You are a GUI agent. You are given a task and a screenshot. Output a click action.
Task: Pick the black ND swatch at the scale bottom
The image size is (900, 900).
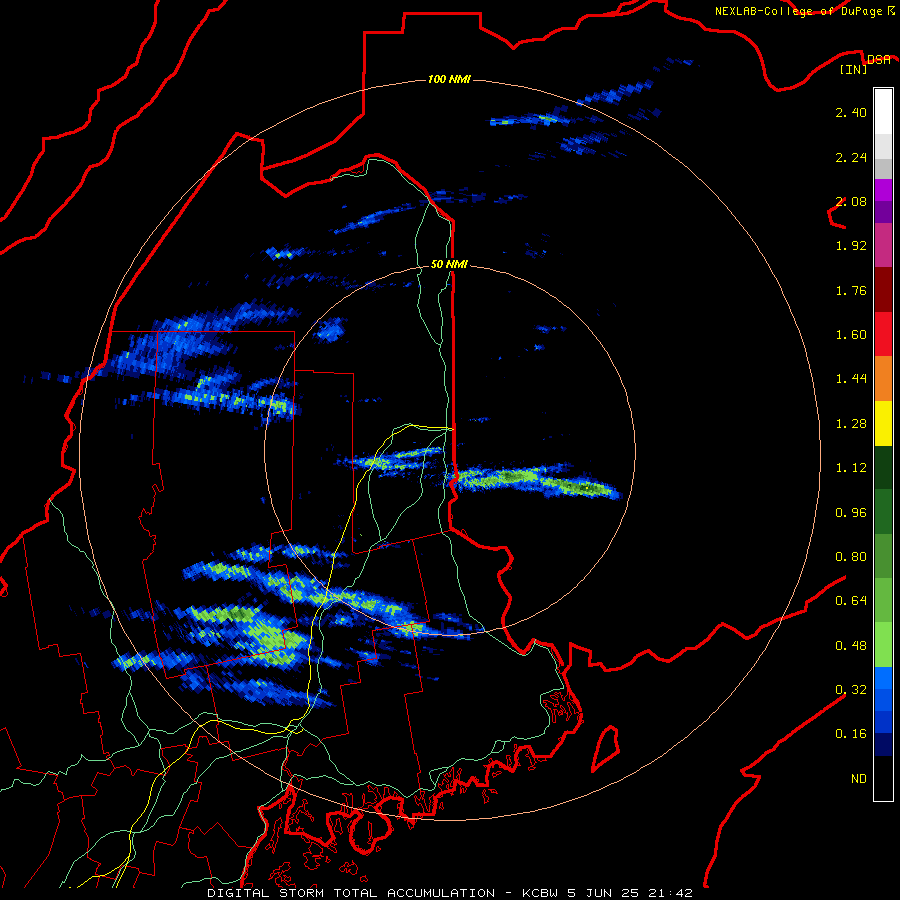pos(883,778)
